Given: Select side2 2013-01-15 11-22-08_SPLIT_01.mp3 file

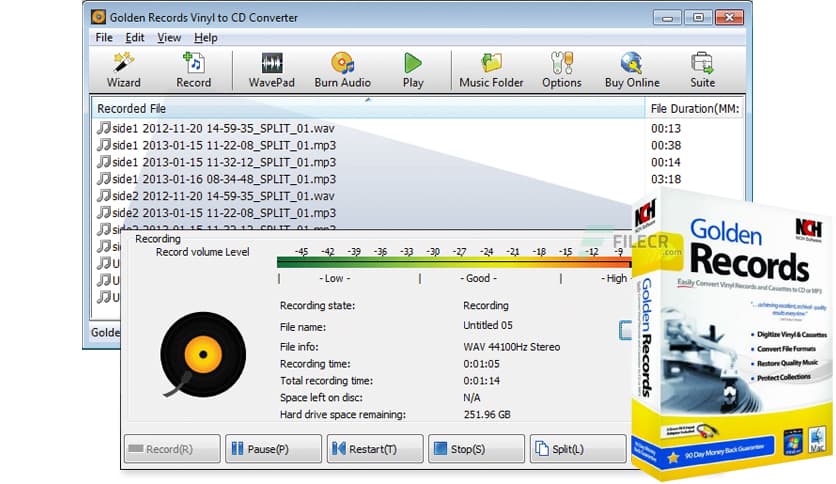Looking at the screenshot, I should coord(216,213).
